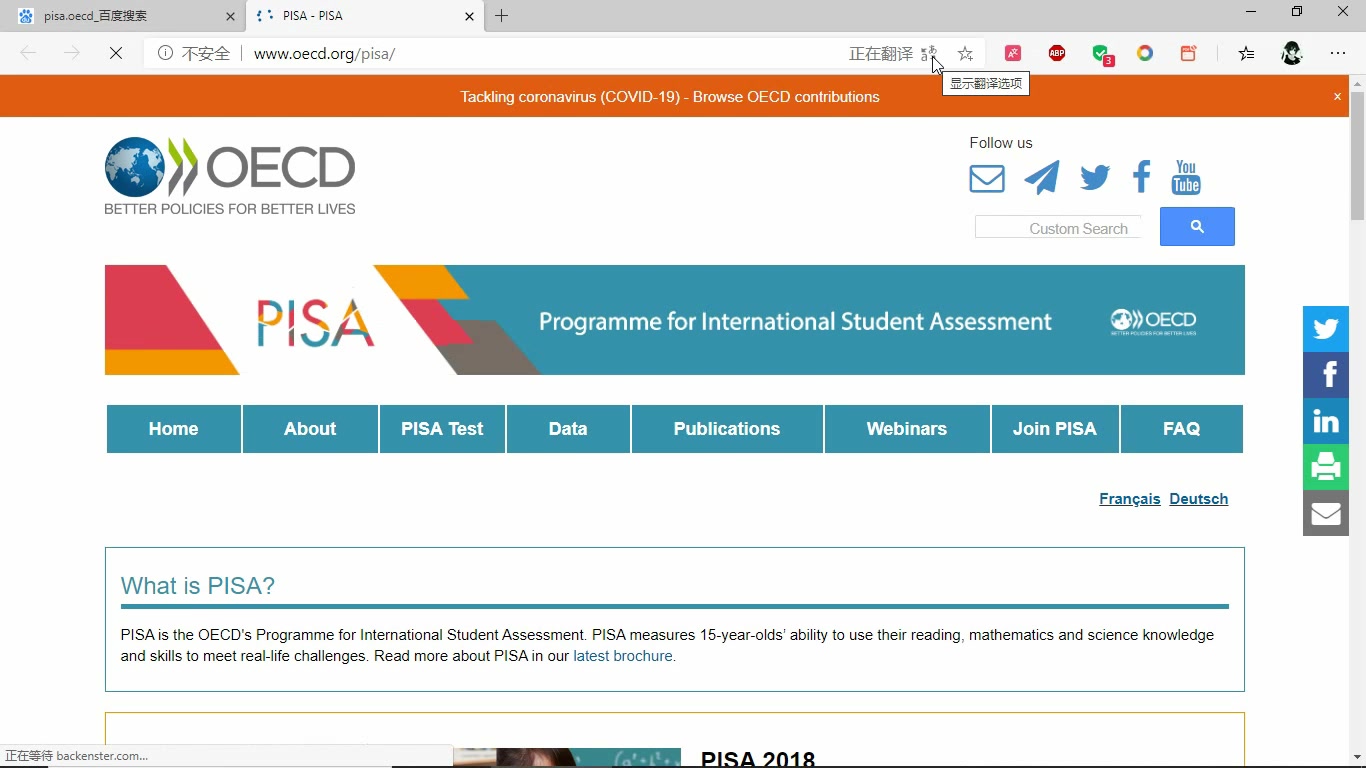1366x768 pixels.
Task: Open the Publications navigation item
Action: (x=727, y=429)
